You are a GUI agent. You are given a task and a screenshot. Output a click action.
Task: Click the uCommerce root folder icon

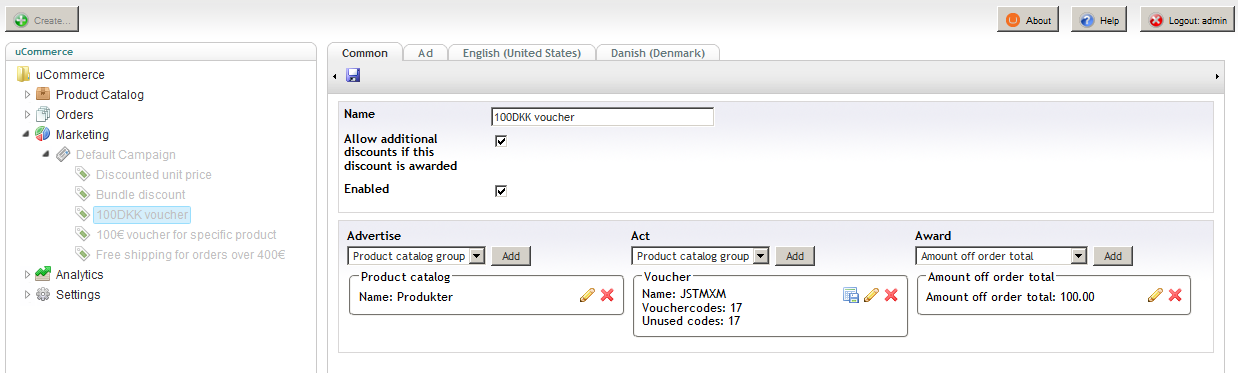coord(24,74)
